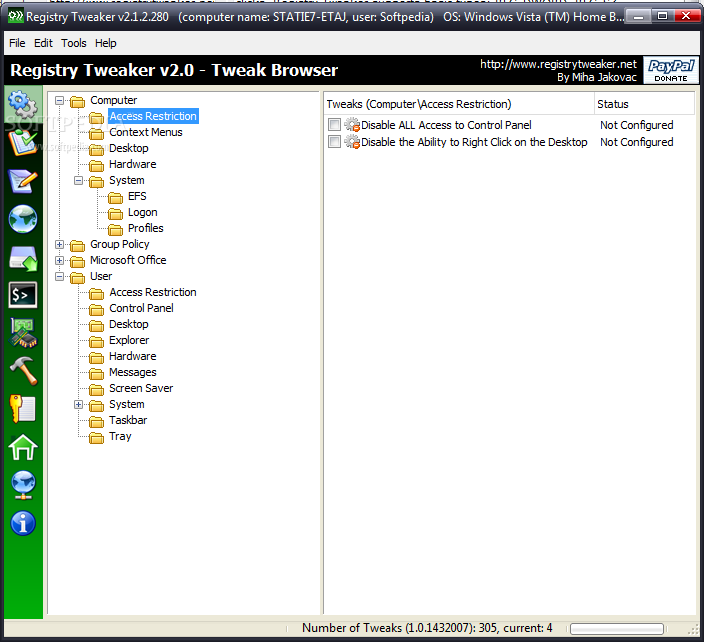Go to the green home icon
Viewport: 704px width, 642px height.
(x=22, y=447)
